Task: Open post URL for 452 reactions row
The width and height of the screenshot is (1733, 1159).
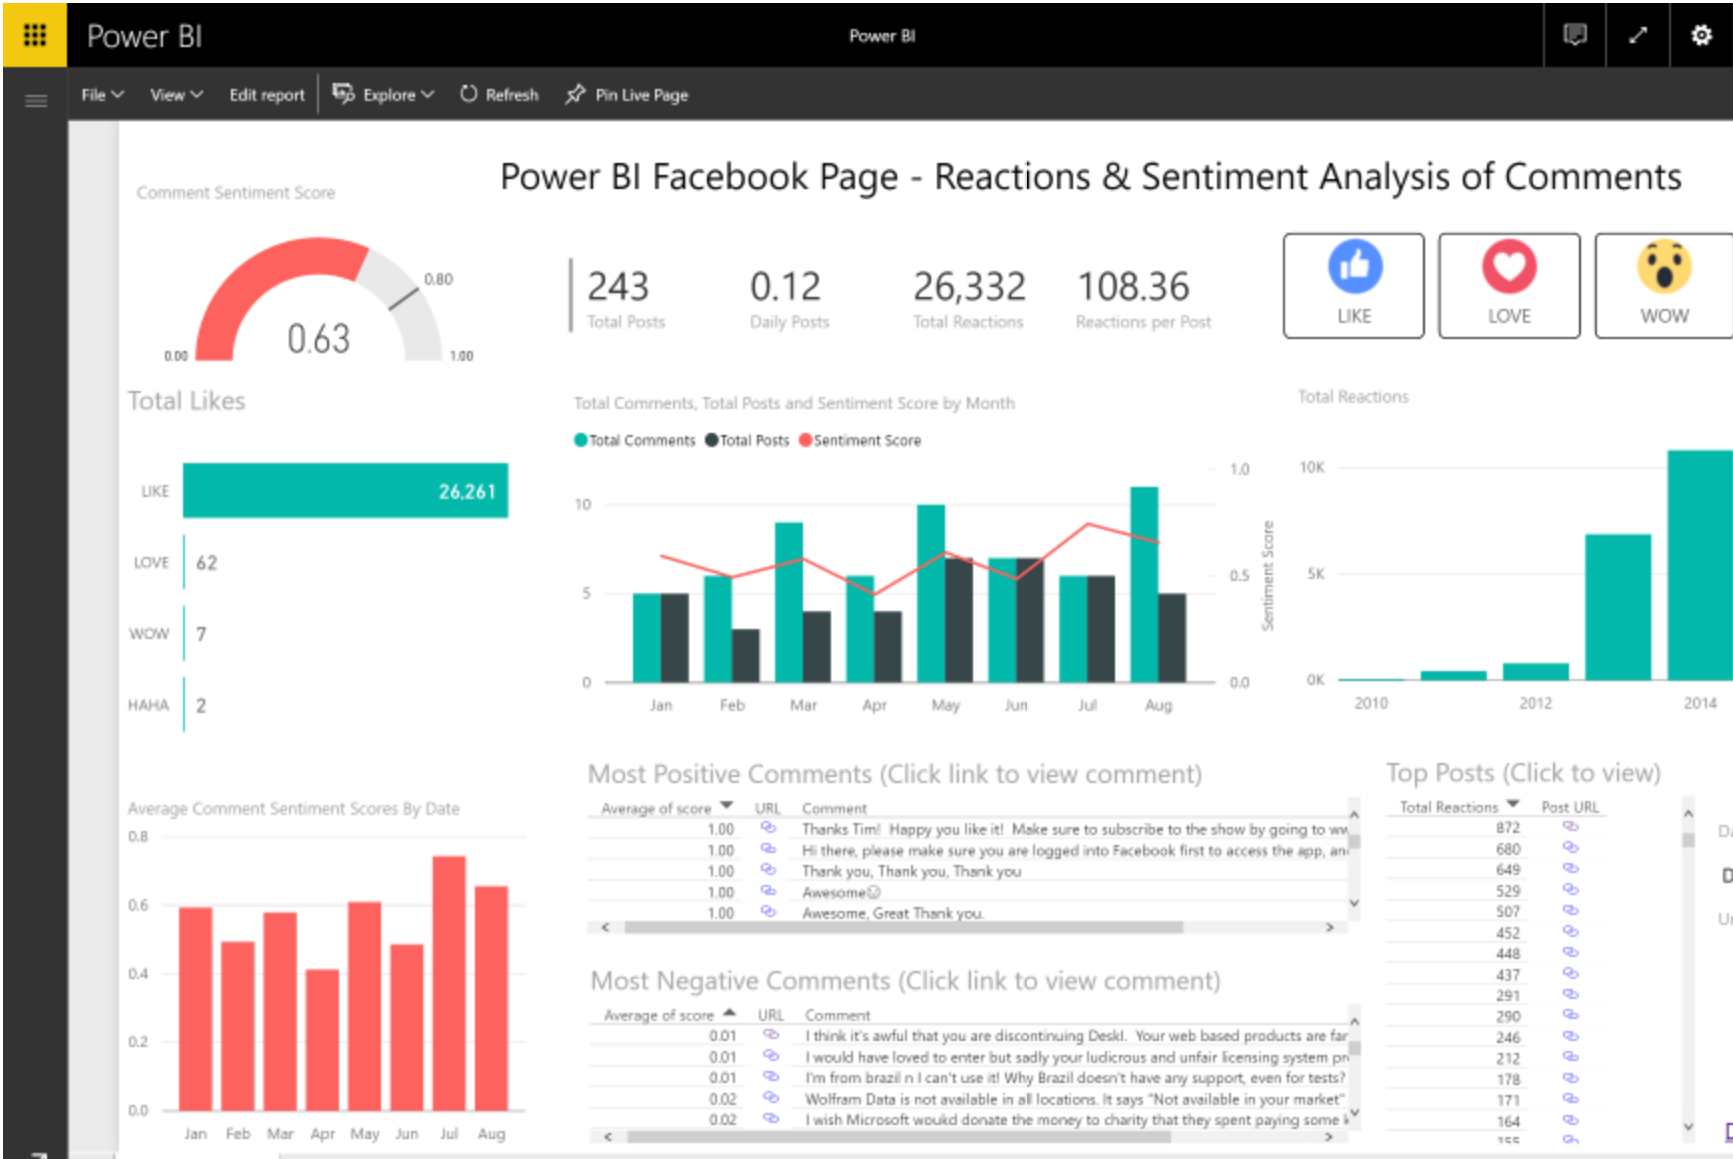Action: click(1571, 932)
